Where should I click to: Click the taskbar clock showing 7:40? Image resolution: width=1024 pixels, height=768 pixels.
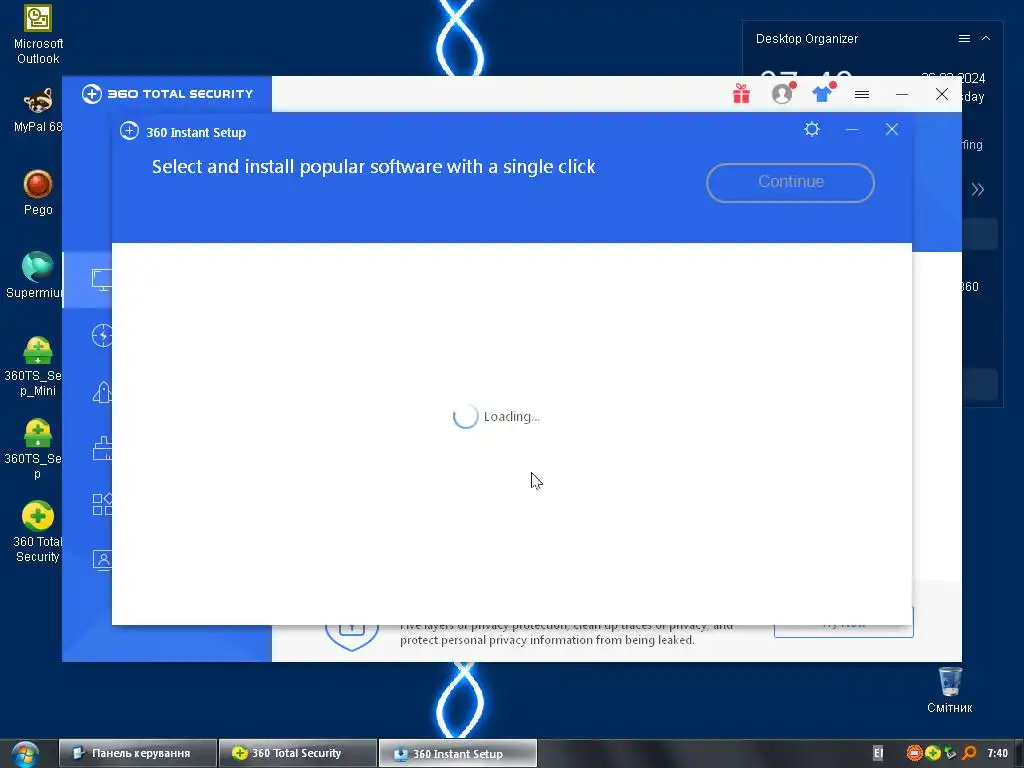pyautogui.click(x=997, y=753)
